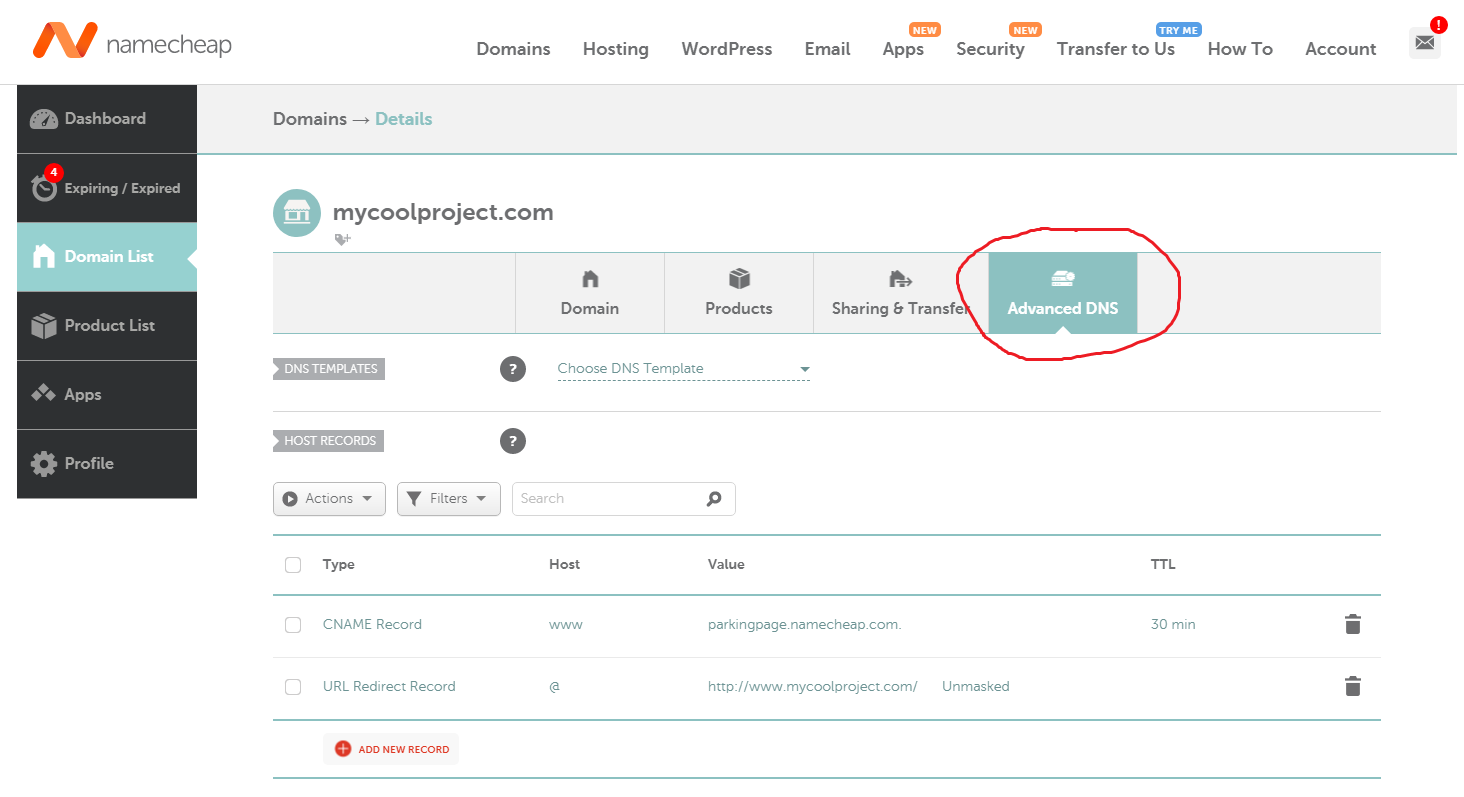
Task: Open the Transfer to Us menu
Action: click(x=1116, y=49)
